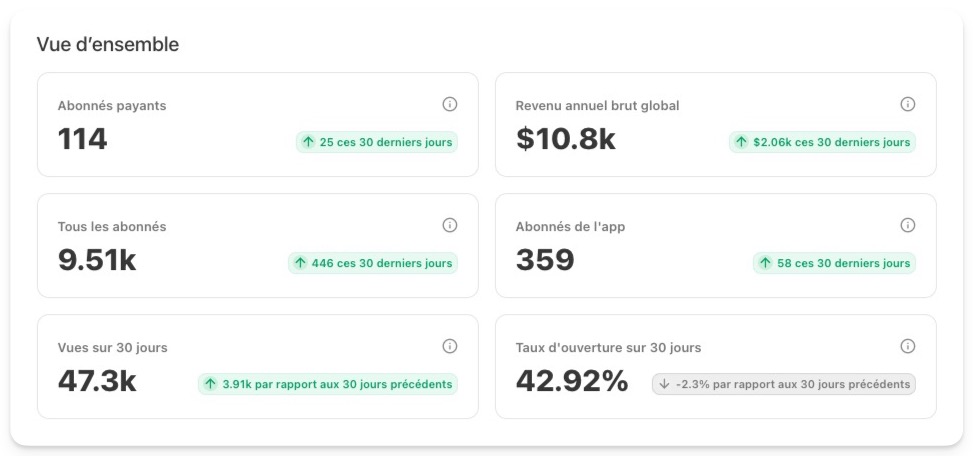Click the "3.91k par rapport" green badge
The image size is (973, 456).
pyautogui.click(x=327, y=384)
